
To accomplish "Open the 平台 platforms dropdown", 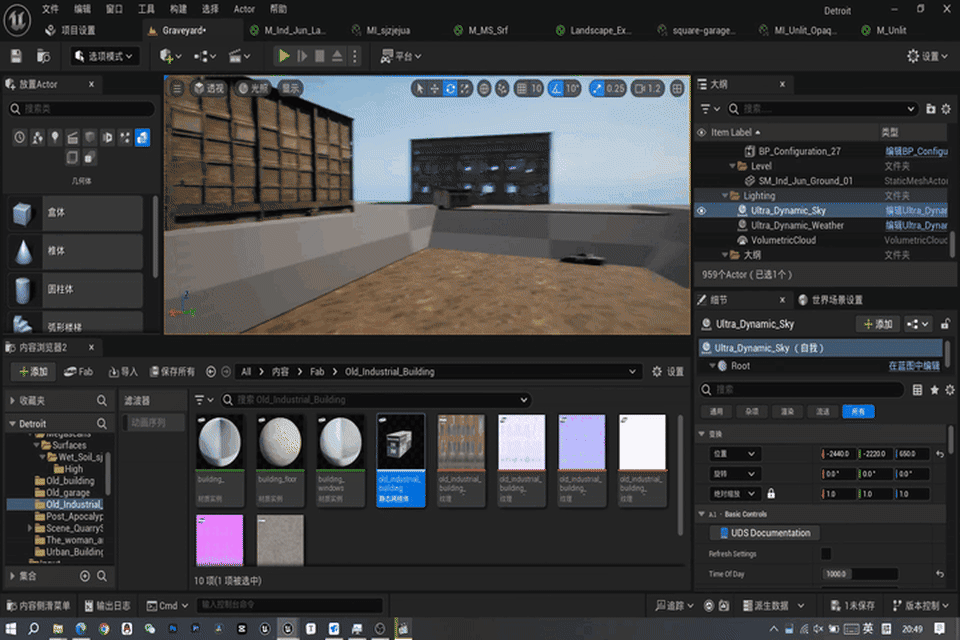I will tap(401, 56).
